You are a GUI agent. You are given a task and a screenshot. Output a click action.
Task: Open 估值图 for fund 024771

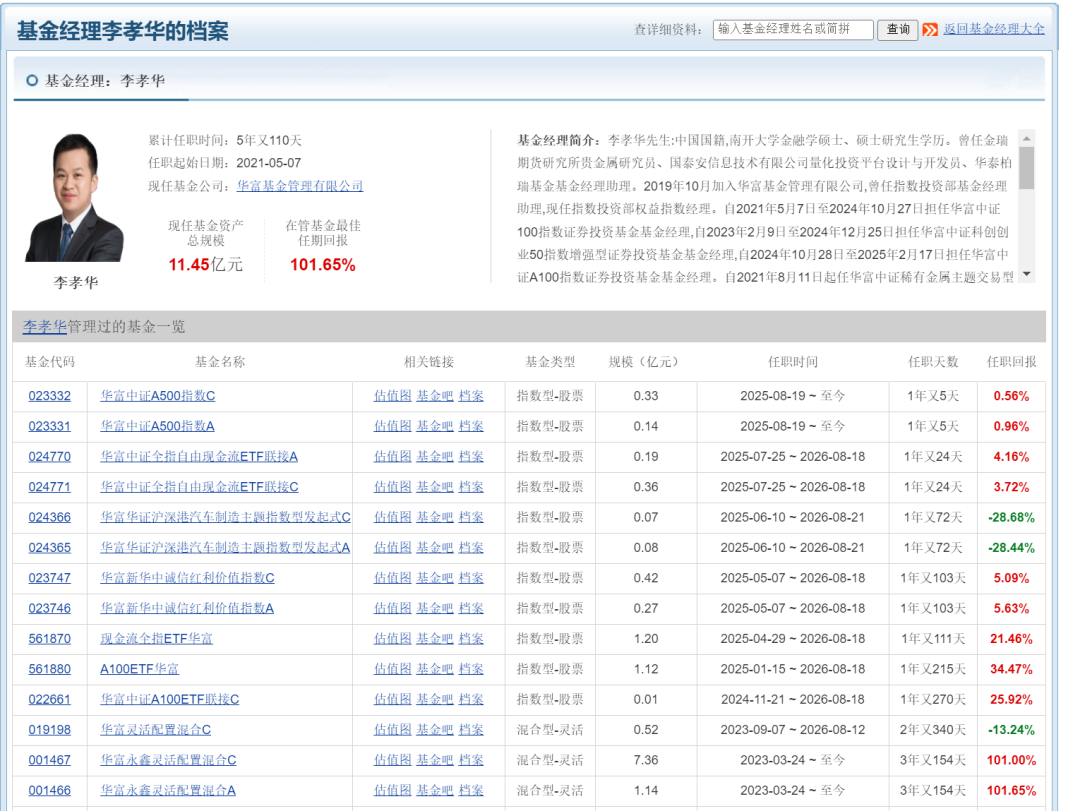[393, 487]
